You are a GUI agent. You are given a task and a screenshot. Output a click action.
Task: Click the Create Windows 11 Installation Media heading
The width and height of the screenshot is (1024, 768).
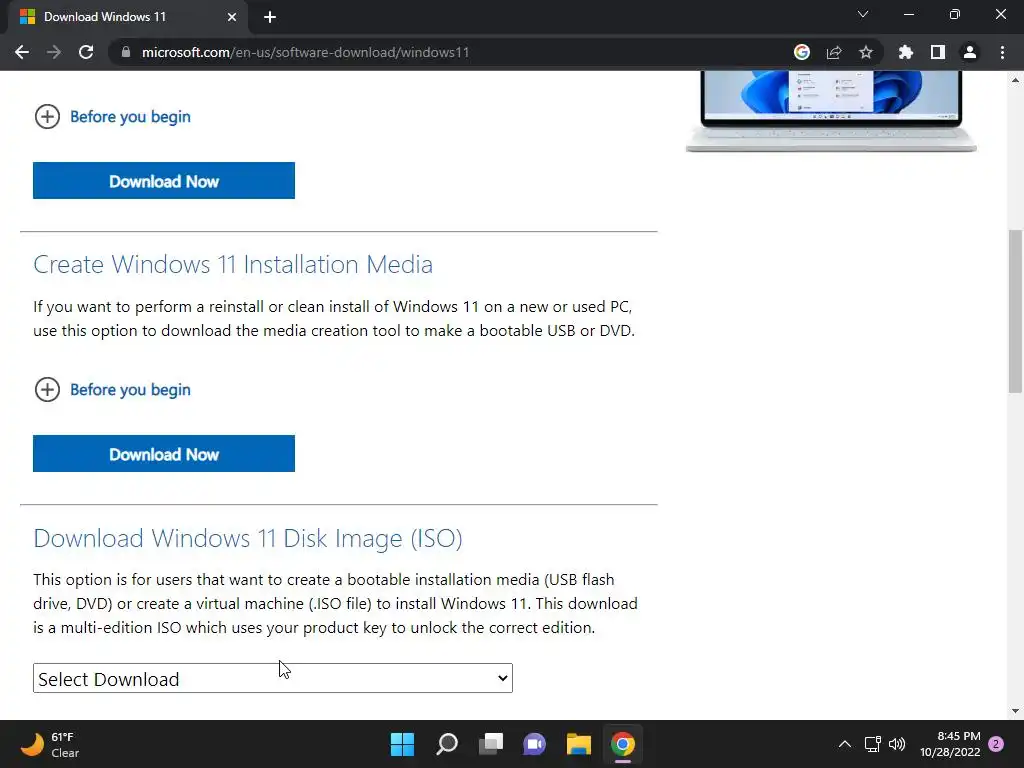[233, 264]
